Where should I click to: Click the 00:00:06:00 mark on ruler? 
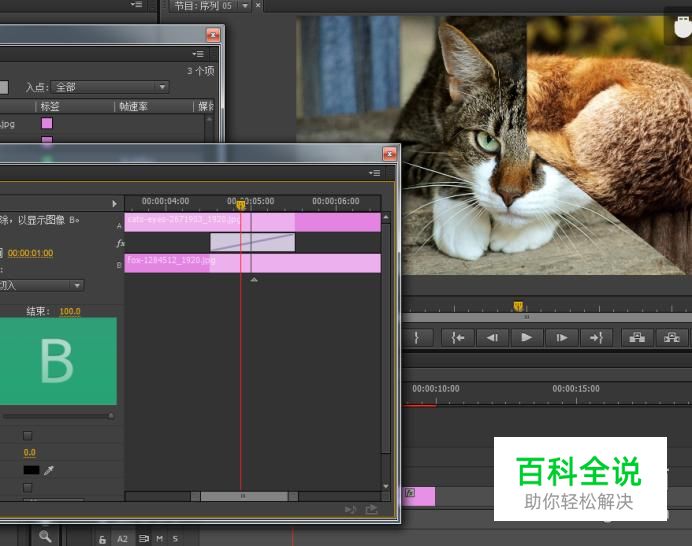[335, 201]
